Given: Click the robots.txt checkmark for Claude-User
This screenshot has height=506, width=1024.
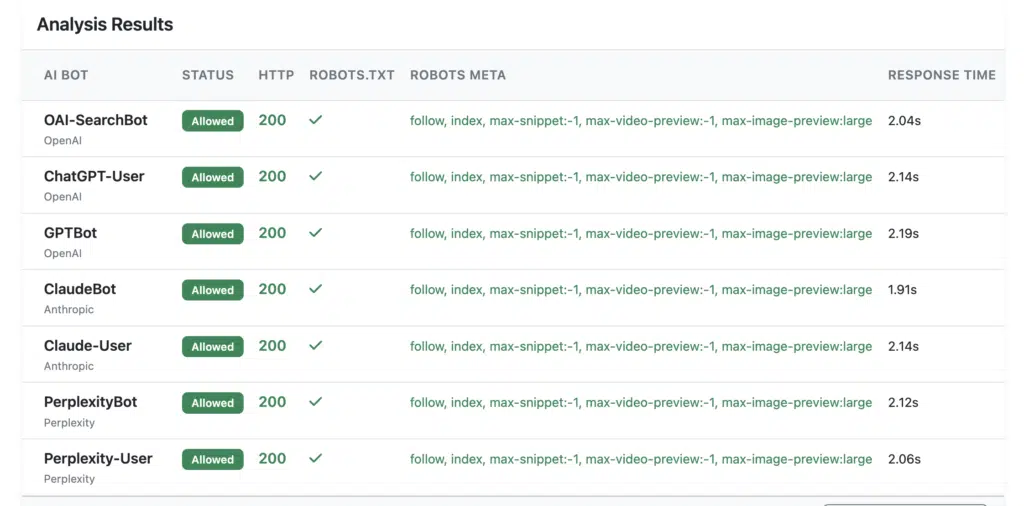Looking at the screenshot, I should click(x=315, y=345).
